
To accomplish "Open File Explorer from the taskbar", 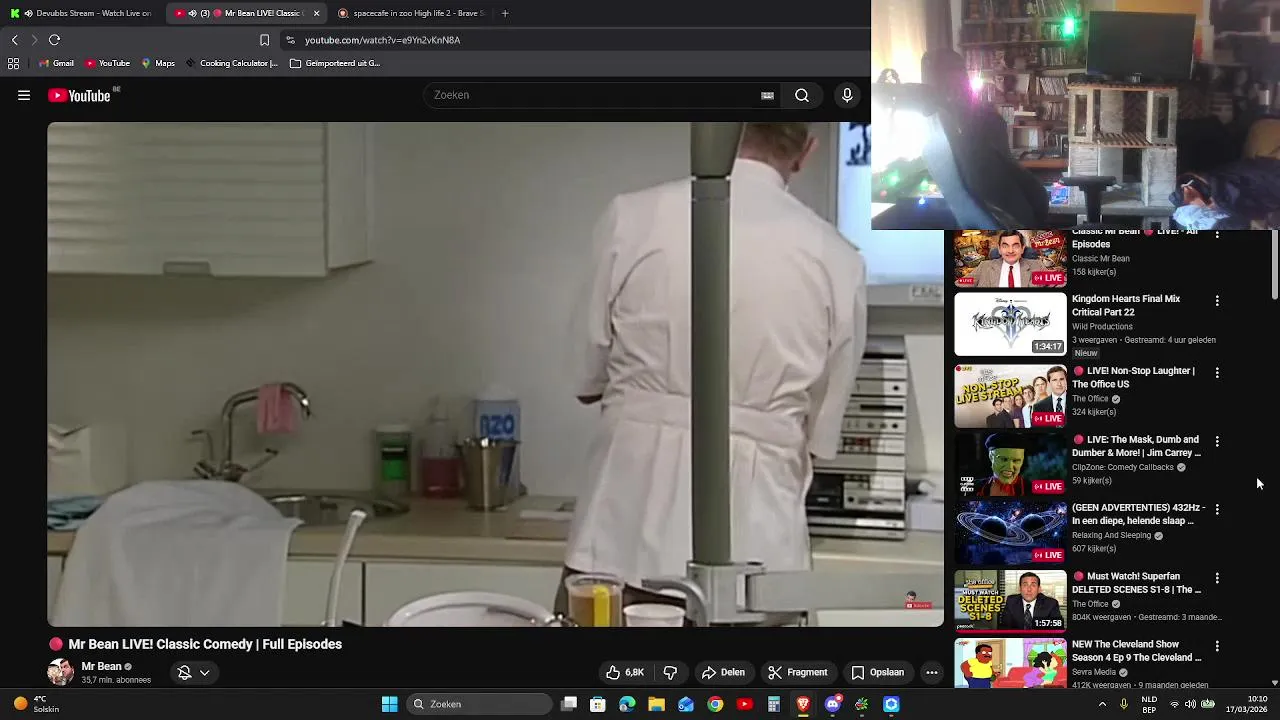I will tap(656, 704).
